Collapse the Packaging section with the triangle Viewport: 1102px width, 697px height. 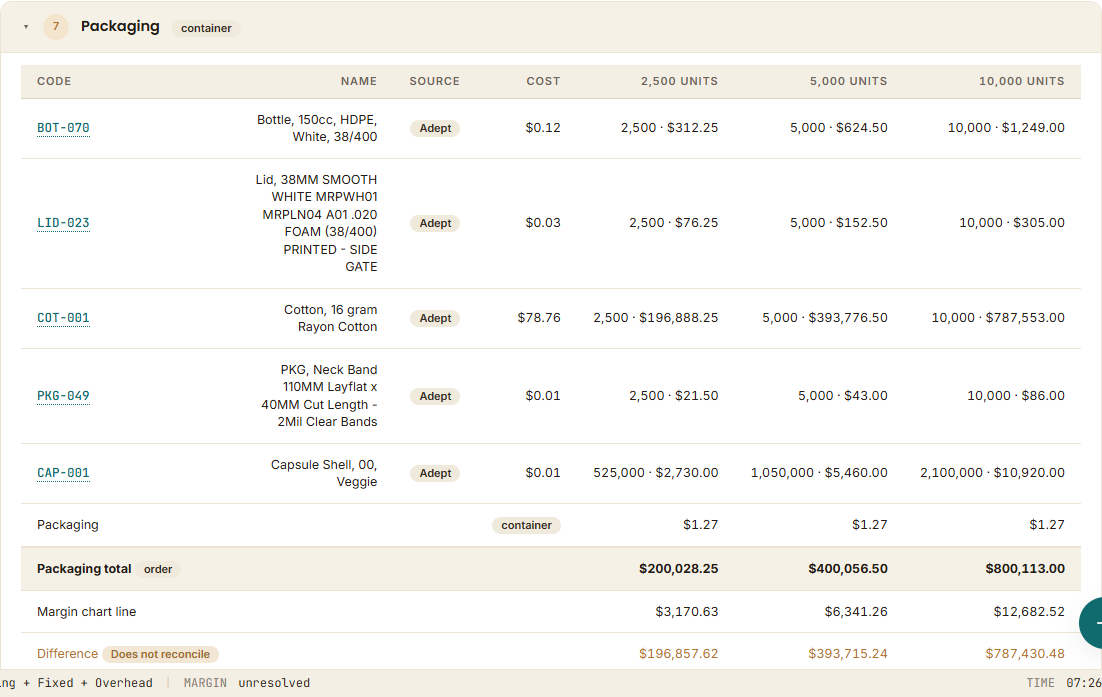click(26, 27)
